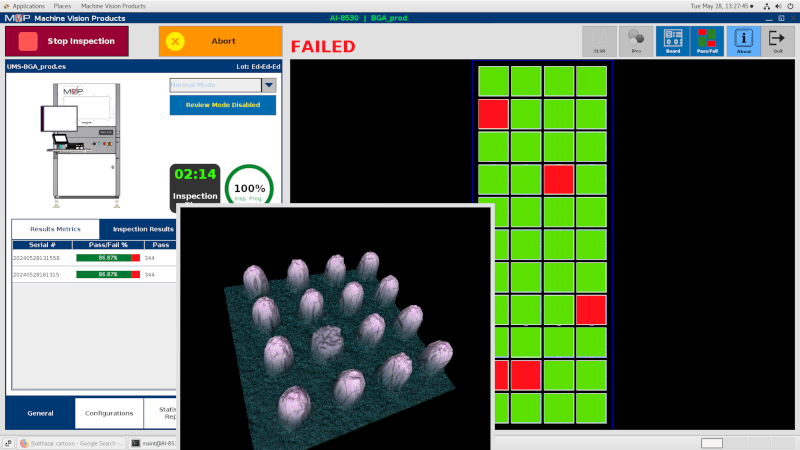Select serial number 20240528181315 row
Viewport: 800px width, 450px height.
point(94,274)
